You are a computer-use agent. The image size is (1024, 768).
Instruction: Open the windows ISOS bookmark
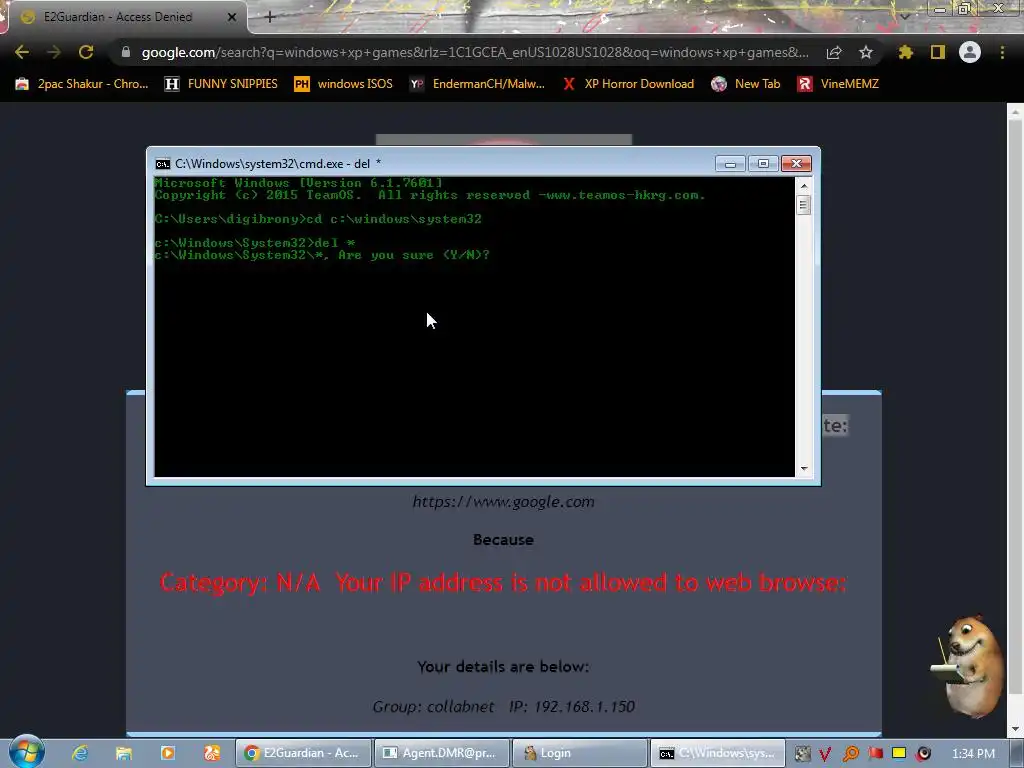[344, 84]
